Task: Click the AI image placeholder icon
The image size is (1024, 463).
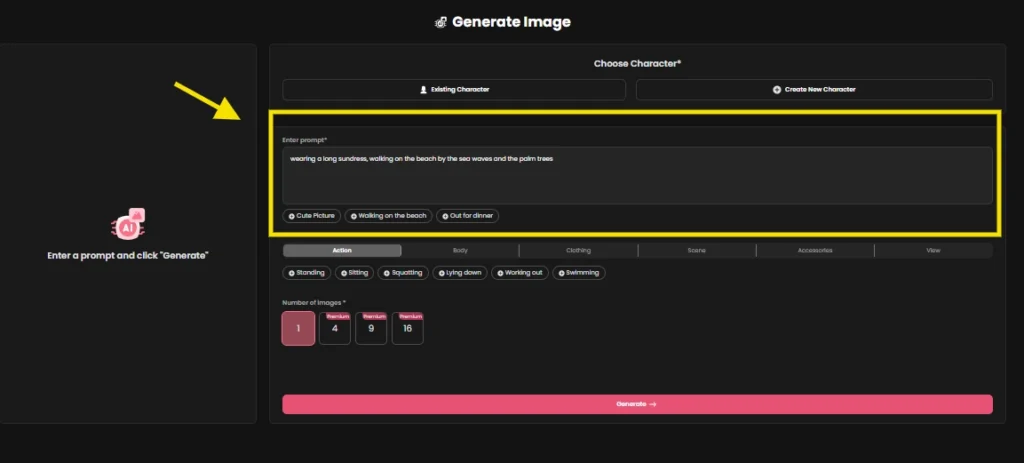Action: (128, 224)
